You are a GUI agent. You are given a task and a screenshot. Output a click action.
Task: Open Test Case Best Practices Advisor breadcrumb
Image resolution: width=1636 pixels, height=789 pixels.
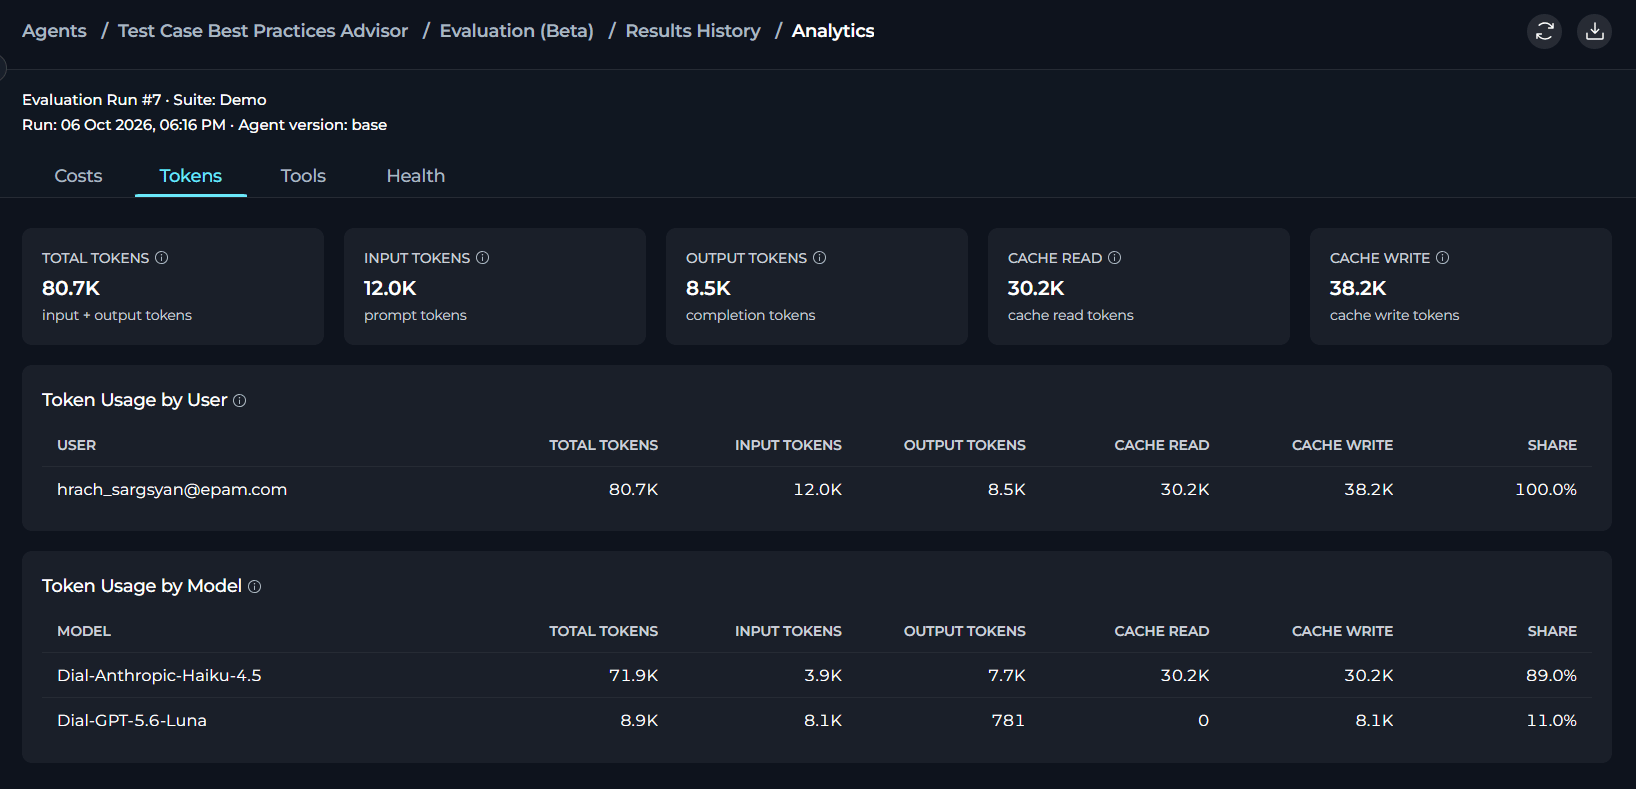[263, 31]
